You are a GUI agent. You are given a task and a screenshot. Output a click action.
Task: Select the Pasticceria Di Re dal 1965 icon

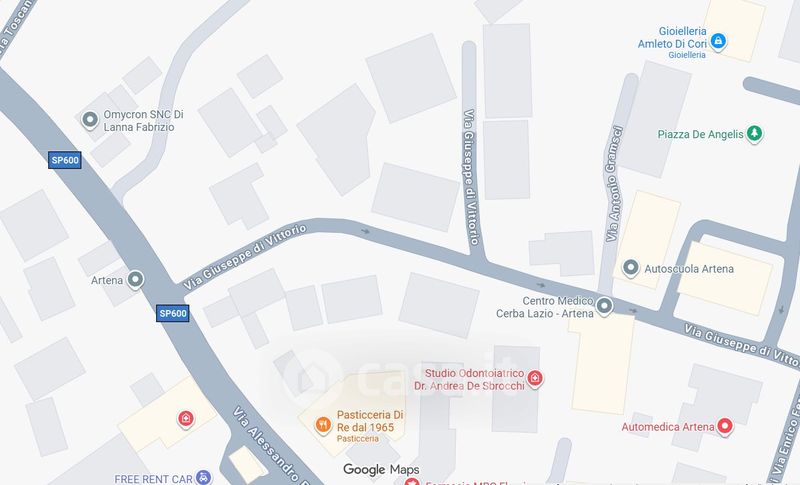(322, 424)
